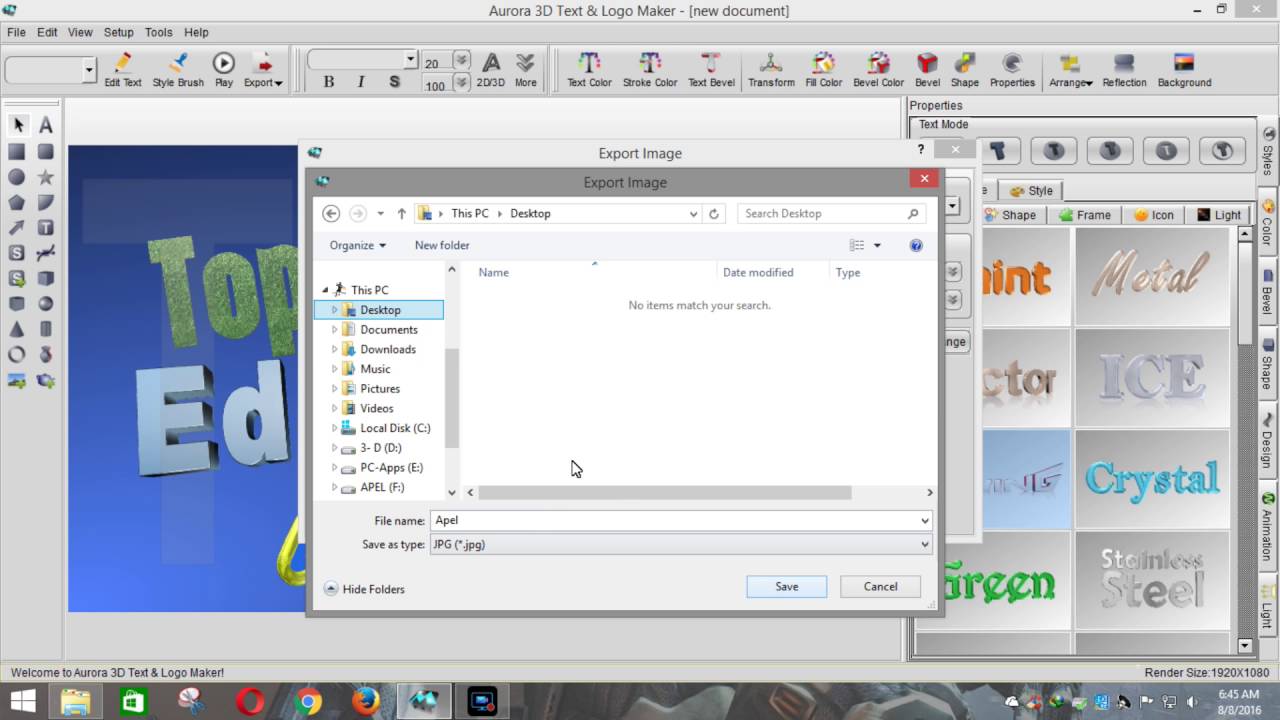This screenshot has width=1280, height=720.
Task: Open the Windows Start button
Action: [23, 701]
